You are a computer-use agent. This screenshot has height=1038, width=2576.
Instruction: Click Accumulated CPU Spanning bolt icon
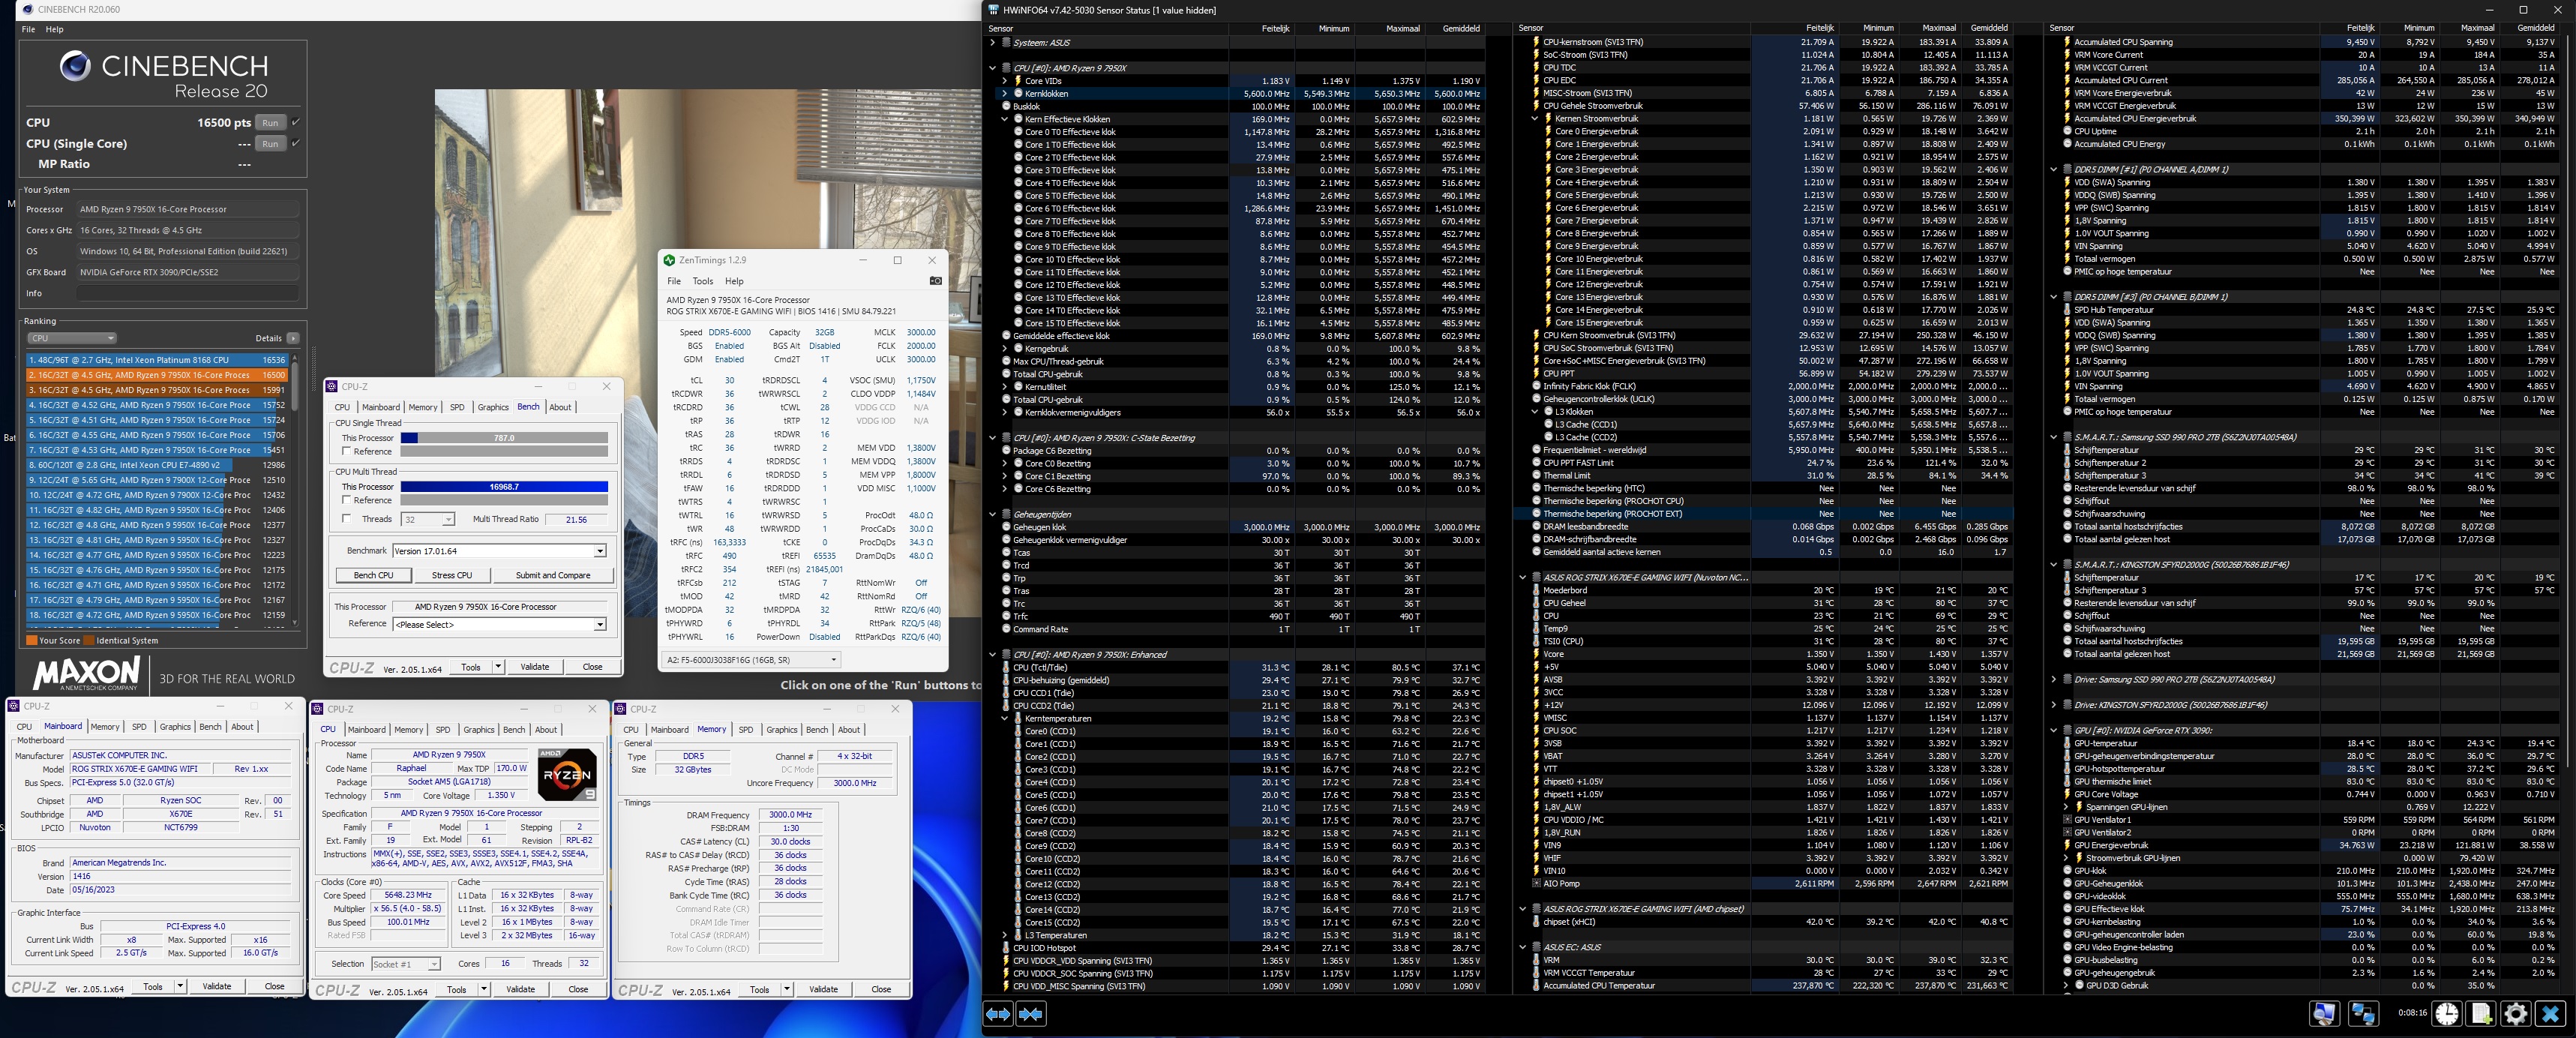(x=2066, y=42)
